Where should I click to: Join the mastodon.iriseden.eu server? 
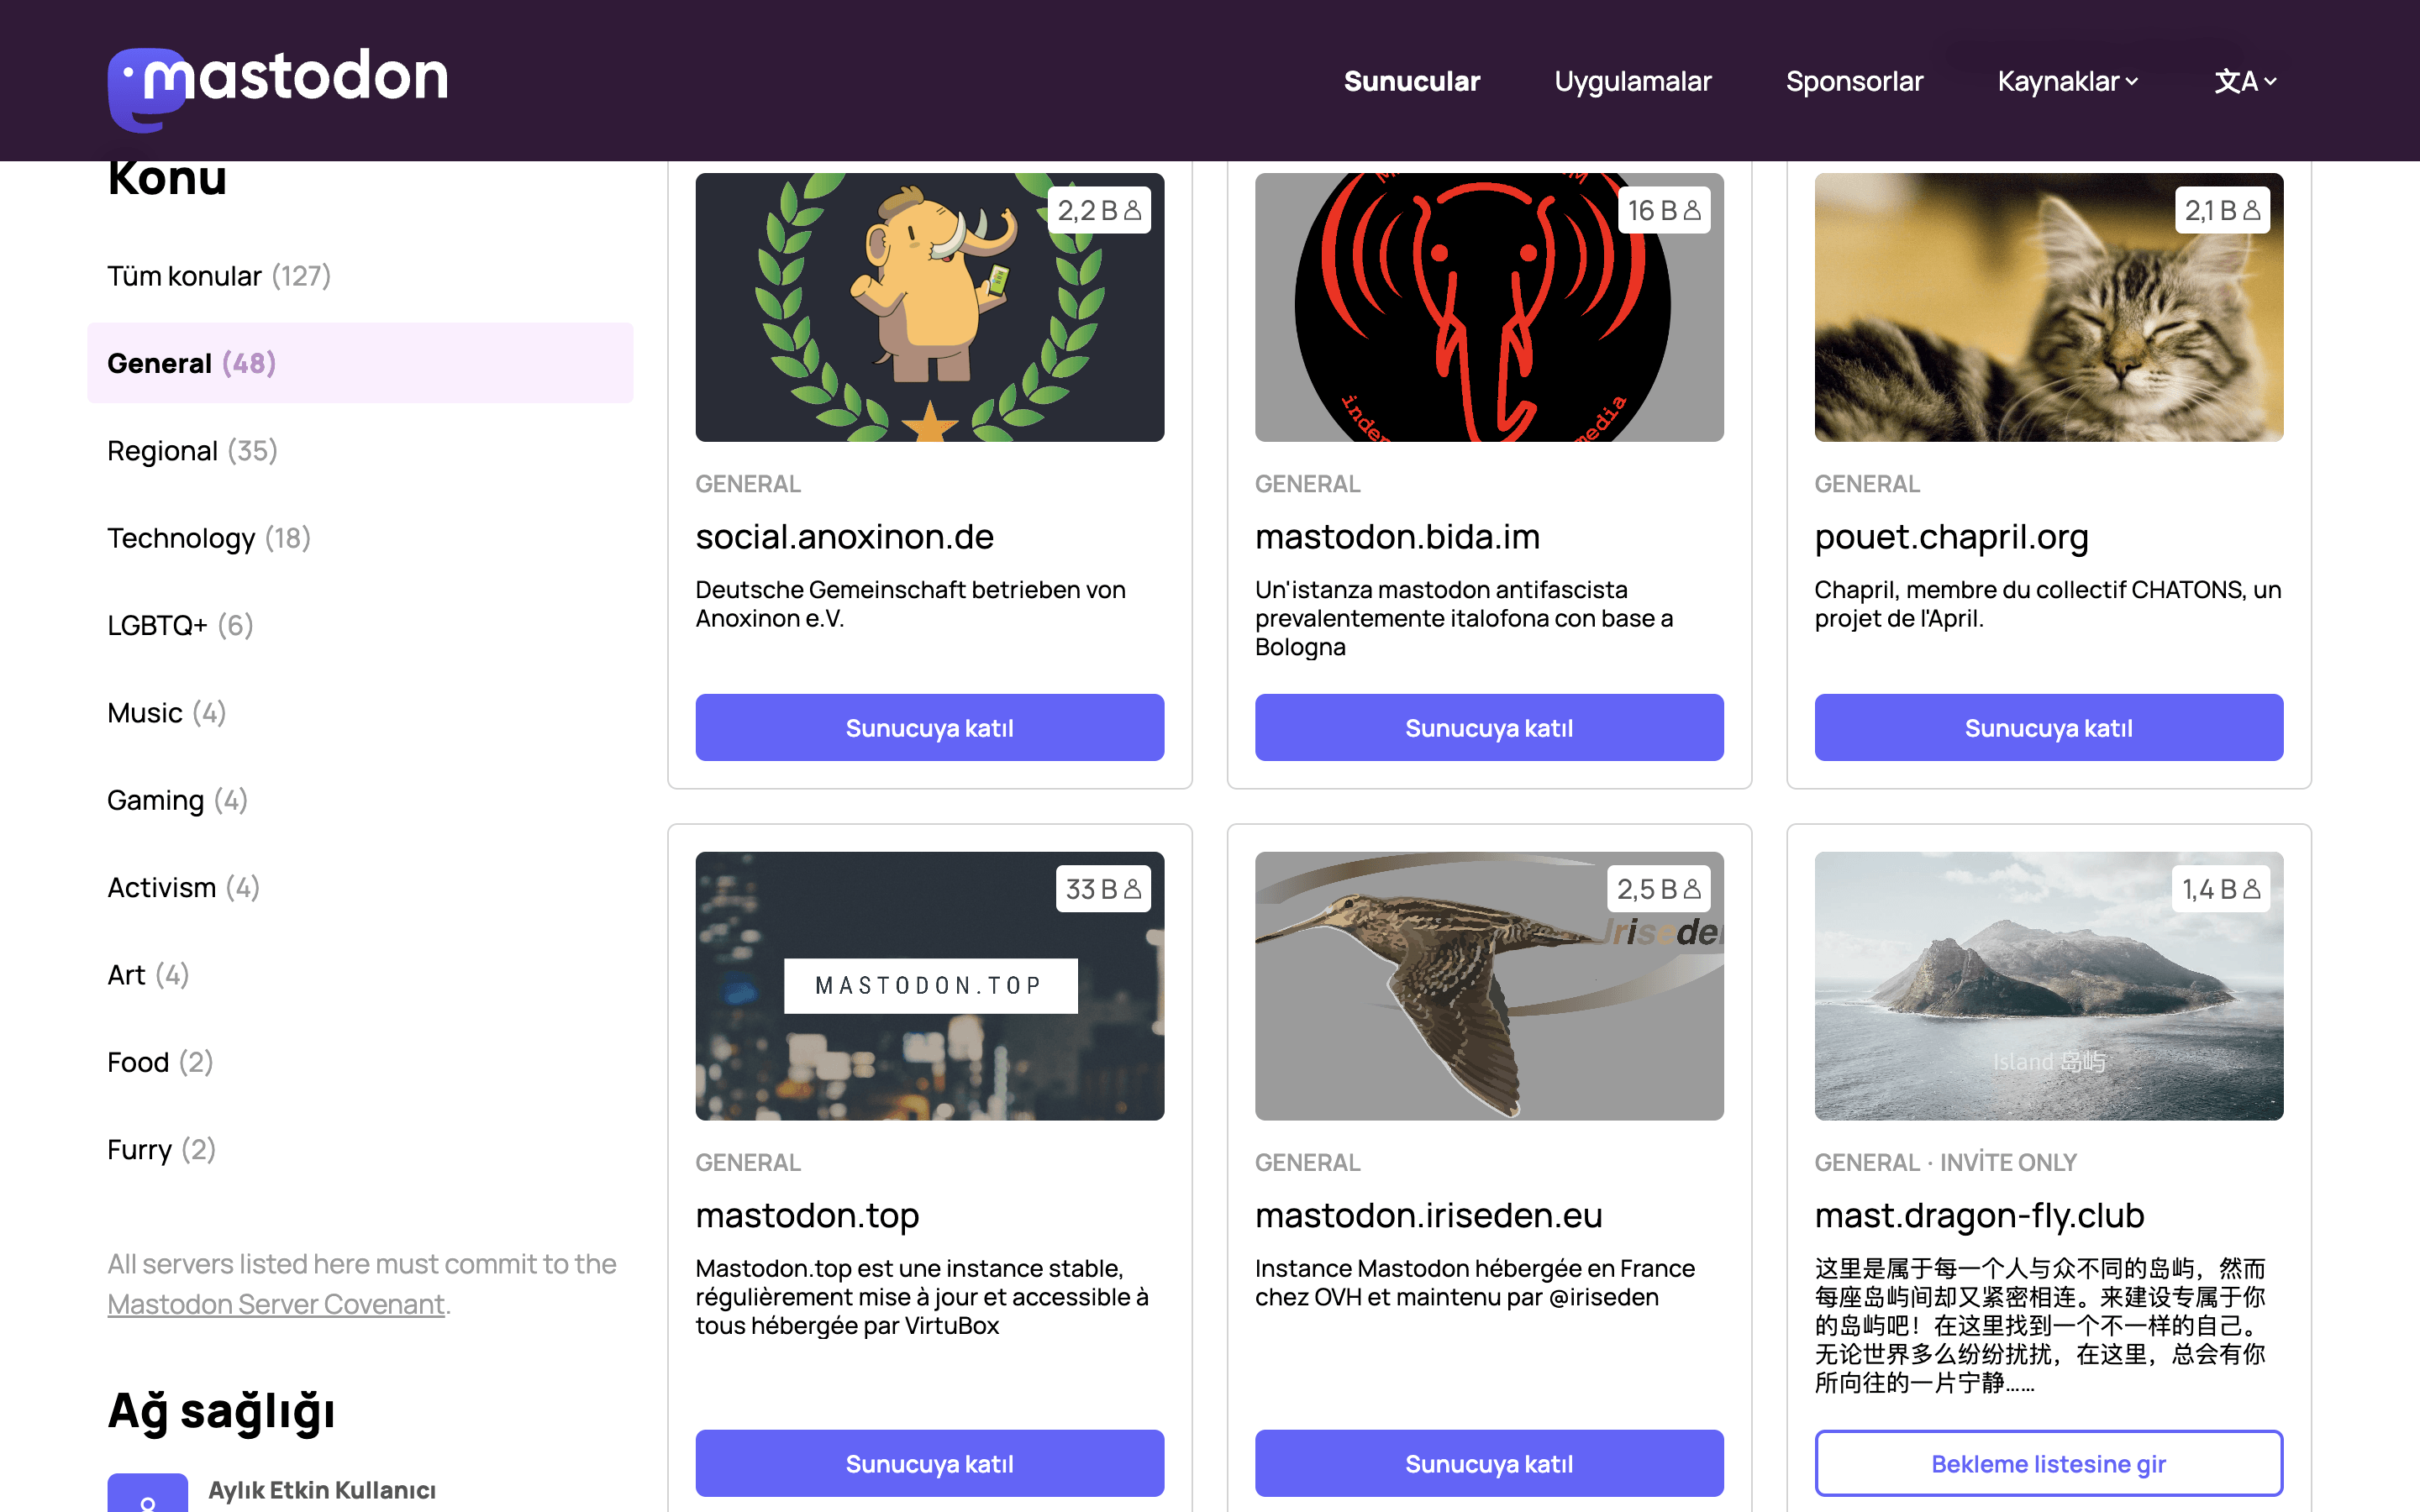pyautogui.click(x=1488, y=1463)
